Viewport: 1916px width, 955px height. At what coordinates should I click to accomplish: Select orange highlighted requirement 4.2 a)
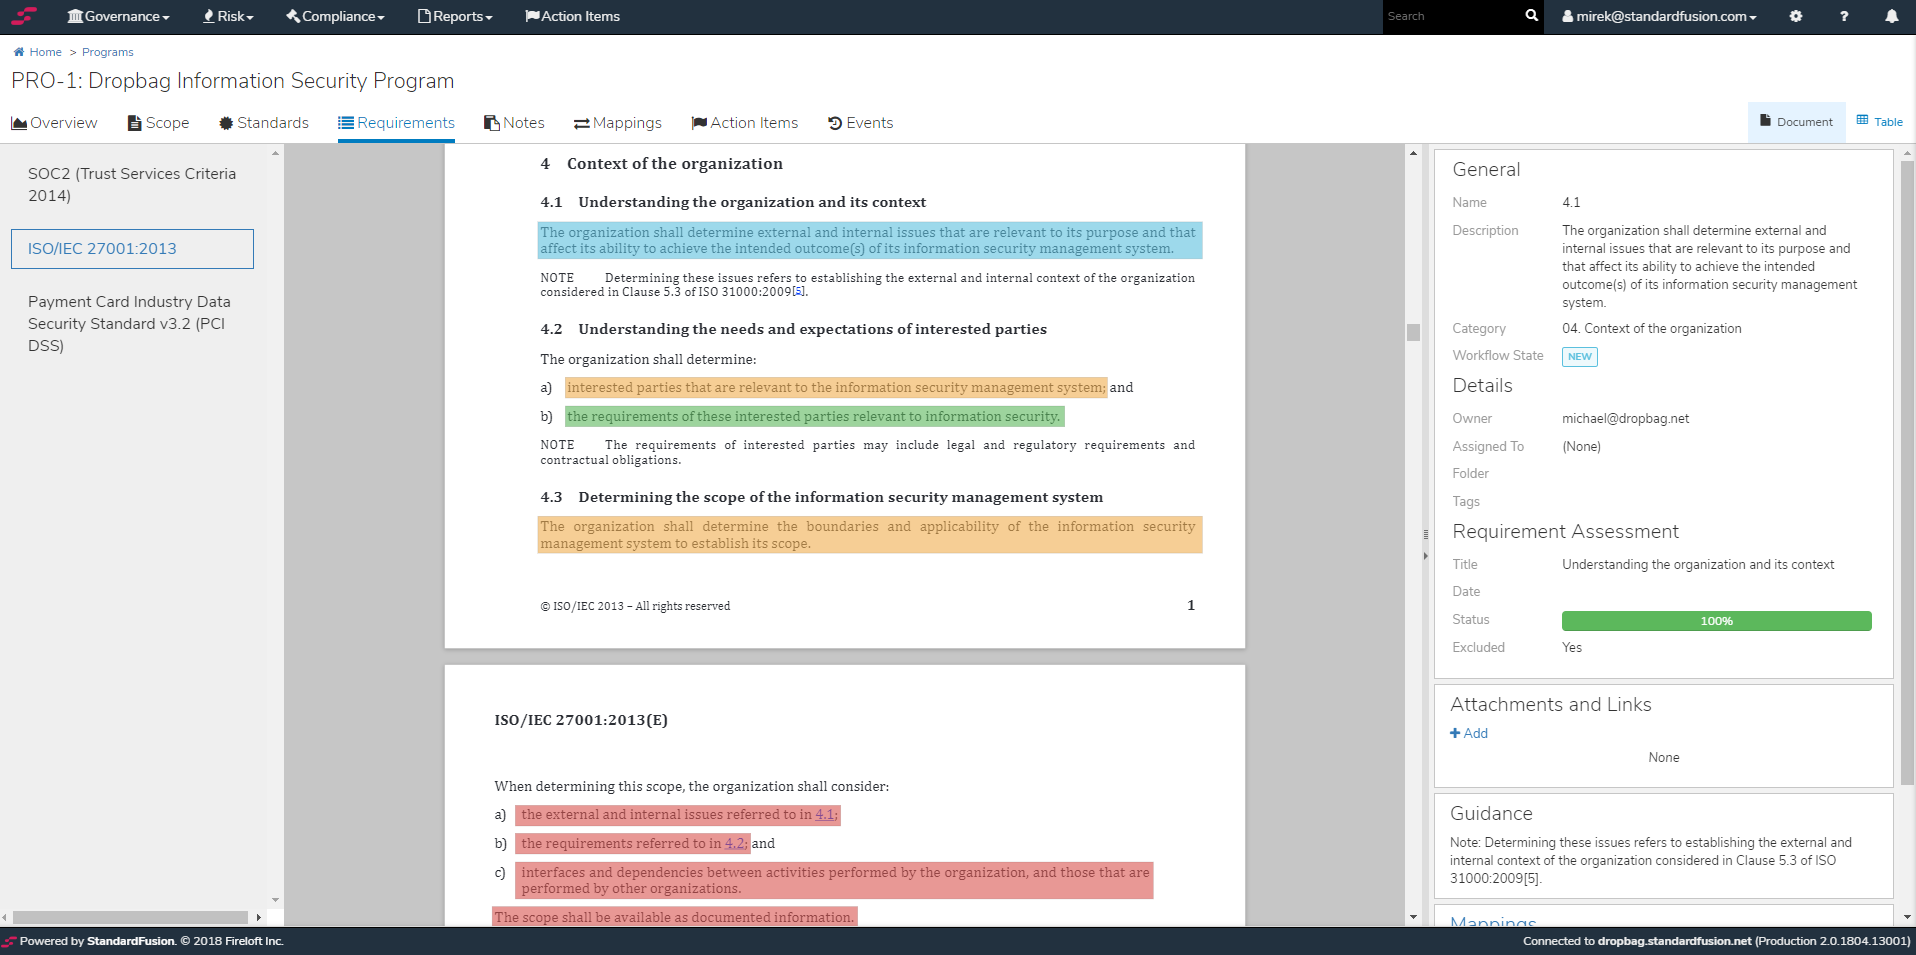[836, 388]
